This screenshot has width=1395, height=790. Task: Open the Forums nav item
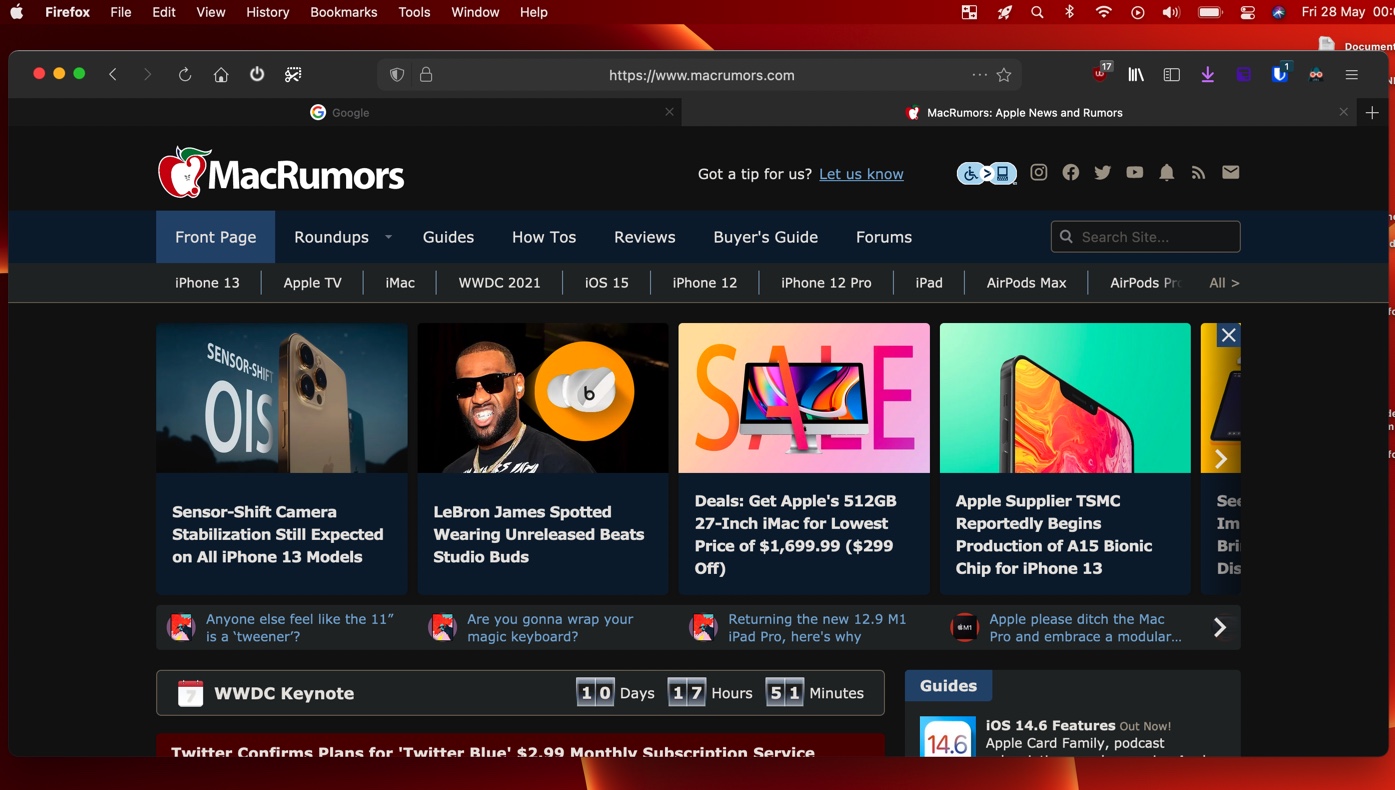click(x=884, y=237)
